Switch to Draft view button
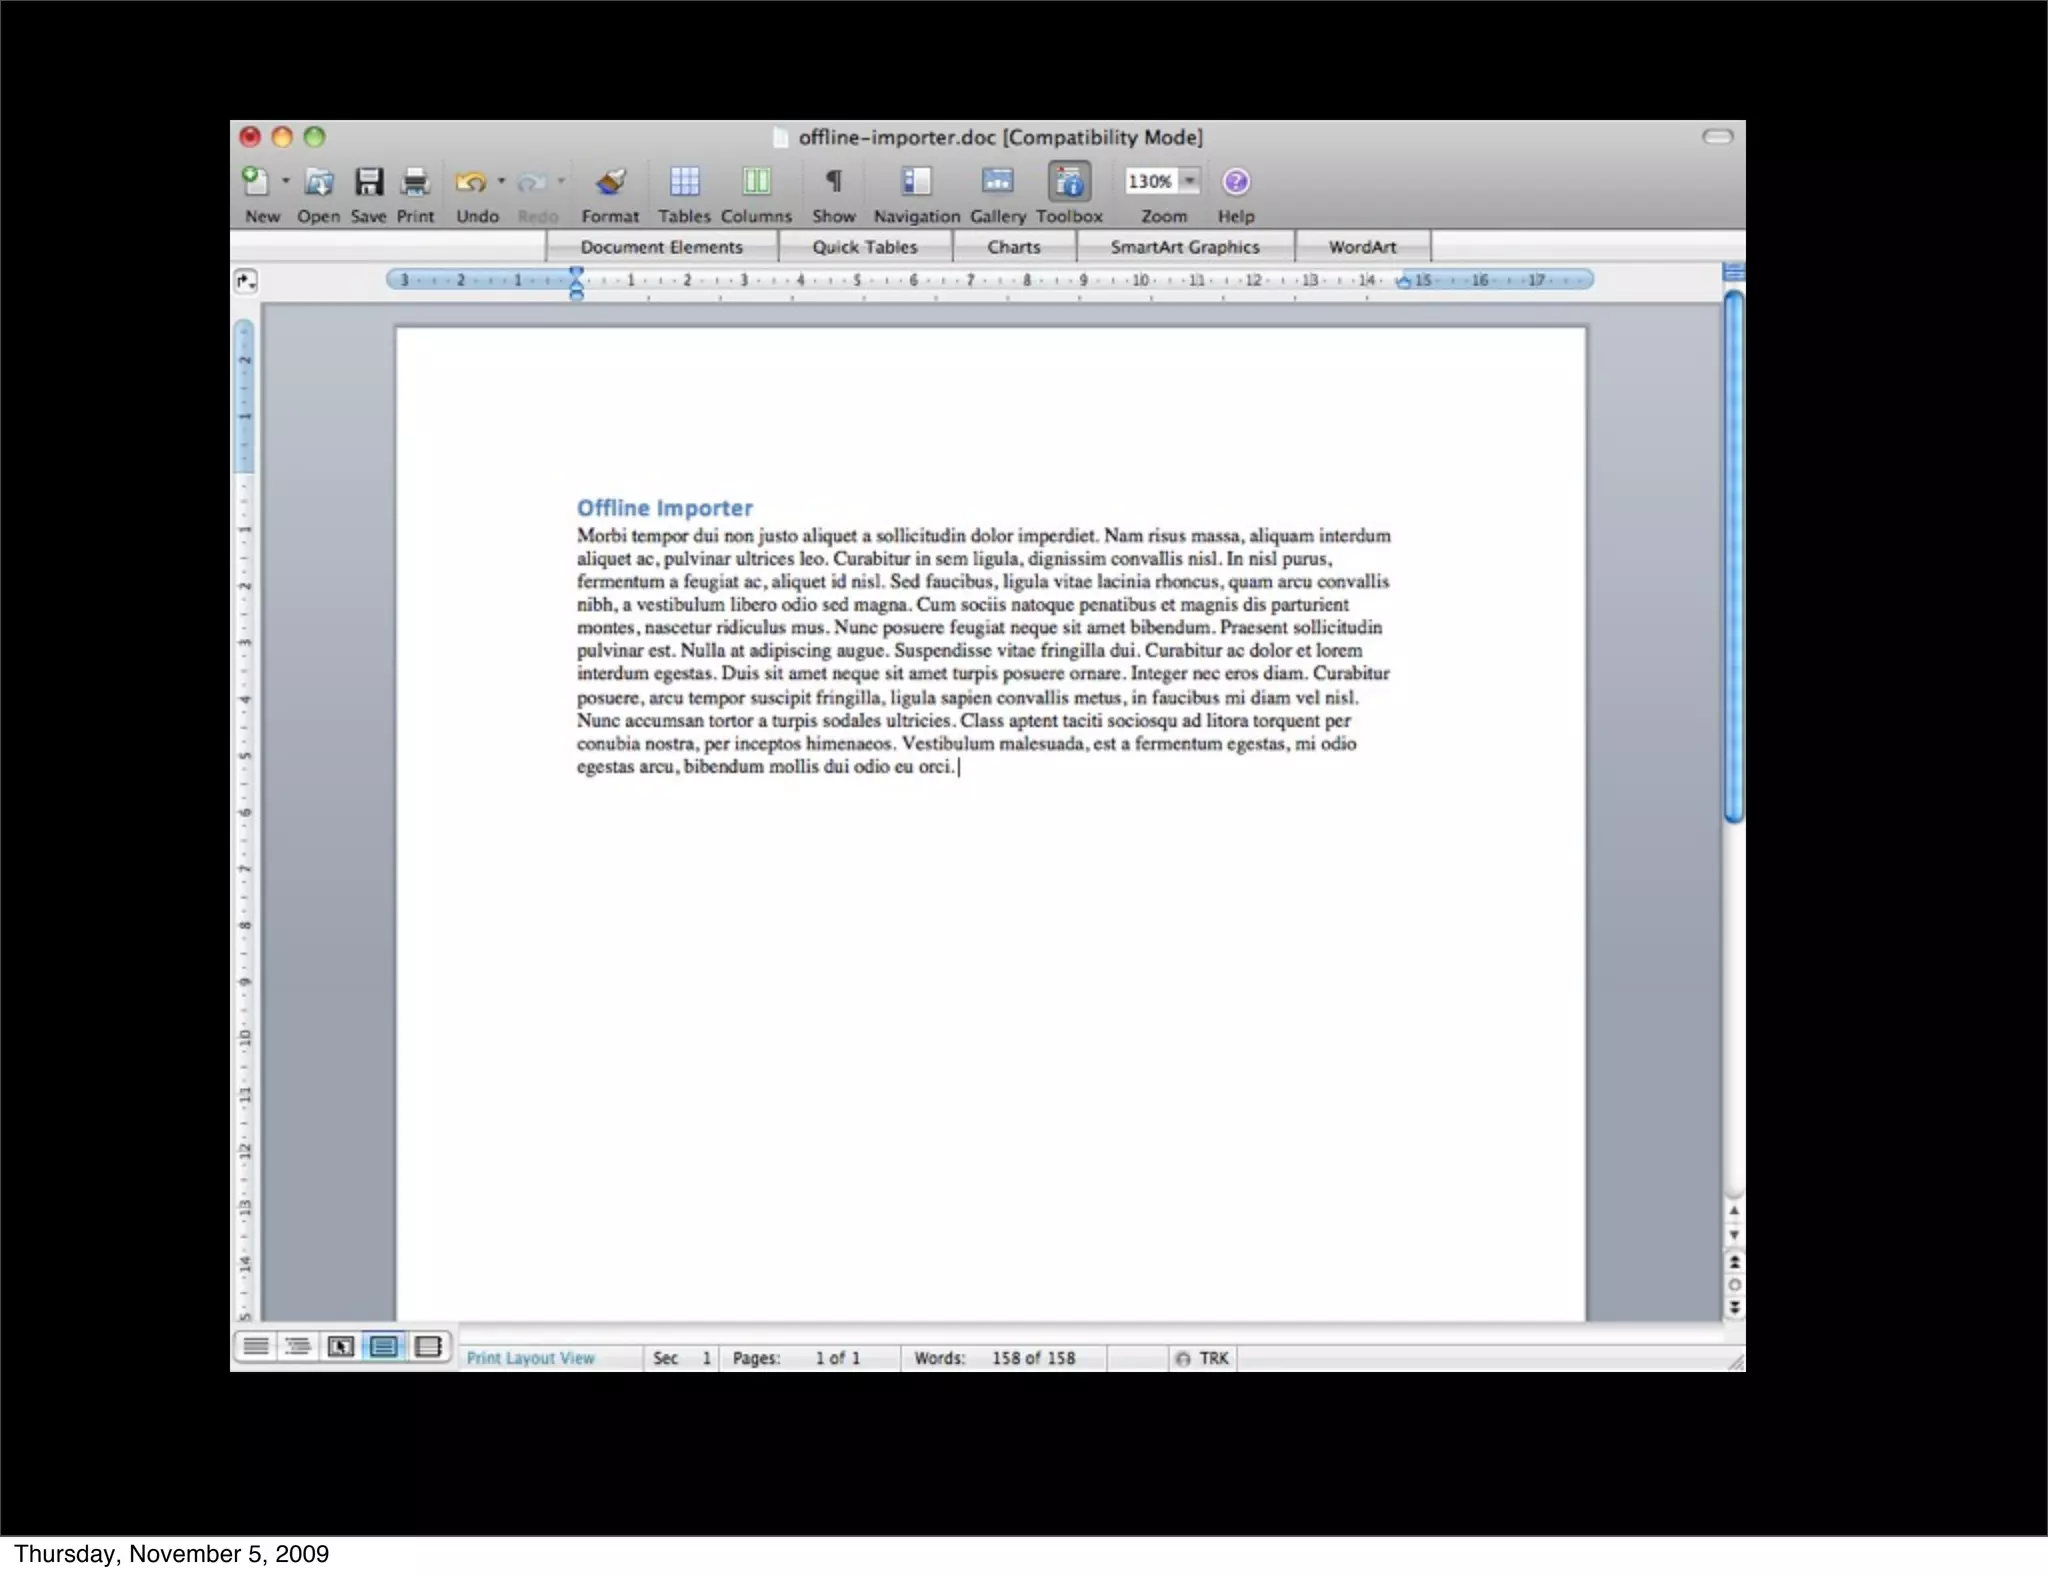 pos(256,1346)
